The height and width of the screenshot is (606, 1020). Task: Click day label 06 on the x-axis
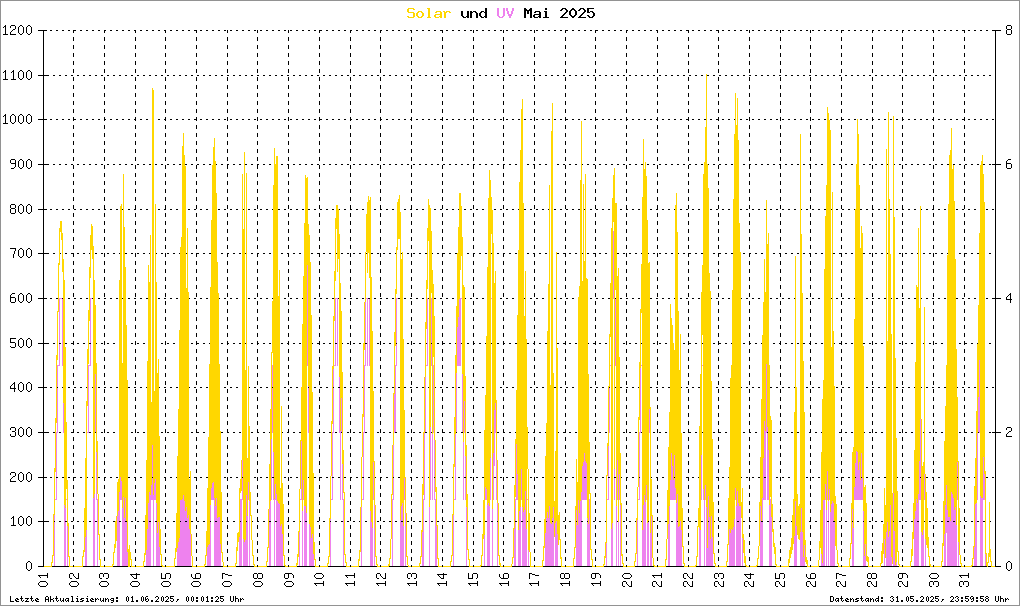tap(196, 579)
